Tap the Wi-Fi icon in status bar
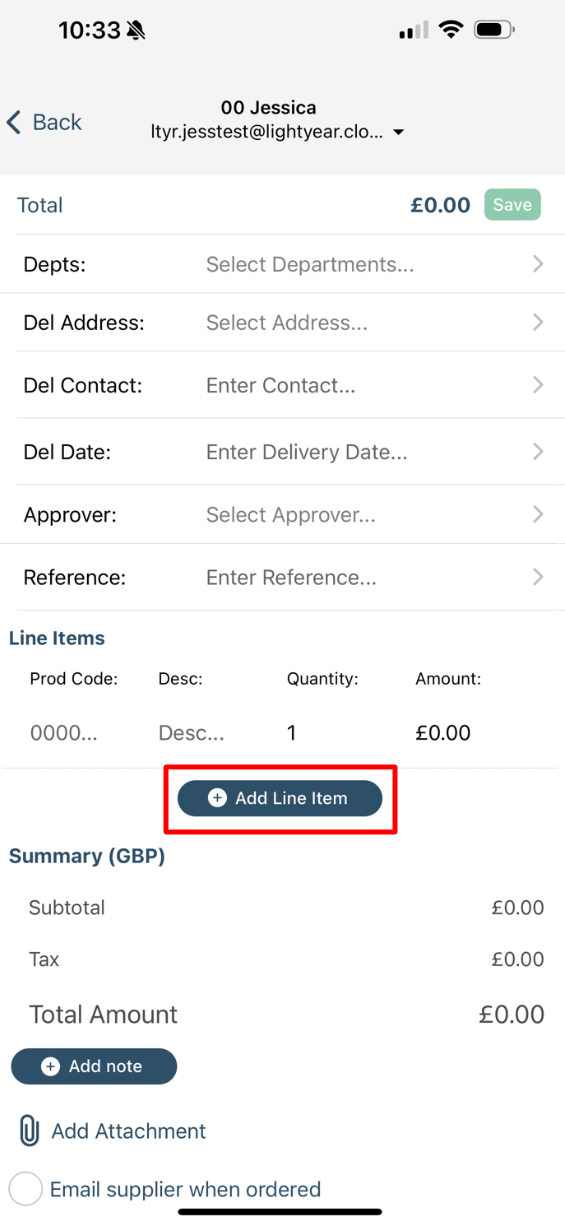 (451, 30)
